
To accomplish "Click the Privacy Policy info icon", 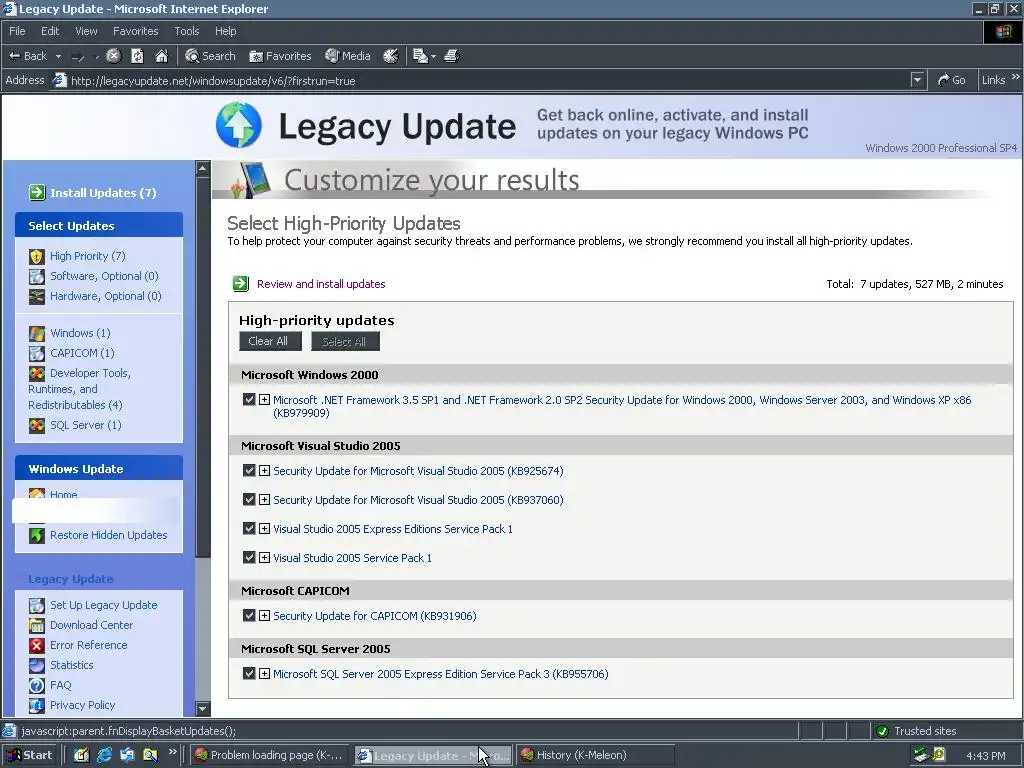I will (x=37, y=705).
